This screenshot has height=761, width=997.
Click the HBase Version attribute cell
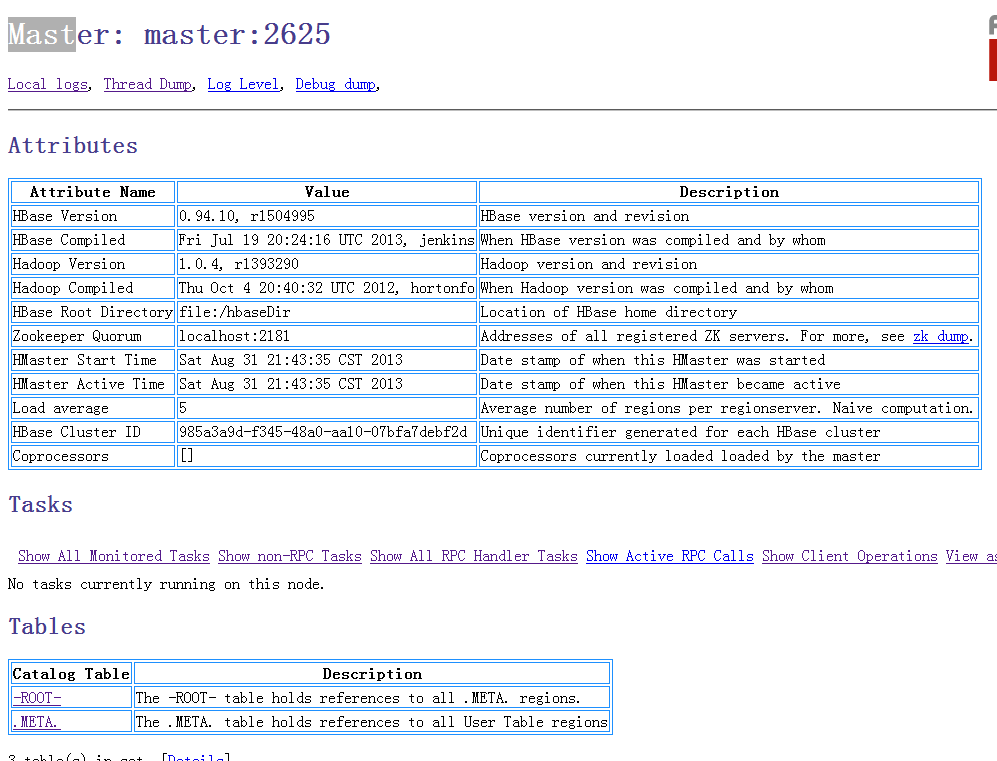(93, 216)
